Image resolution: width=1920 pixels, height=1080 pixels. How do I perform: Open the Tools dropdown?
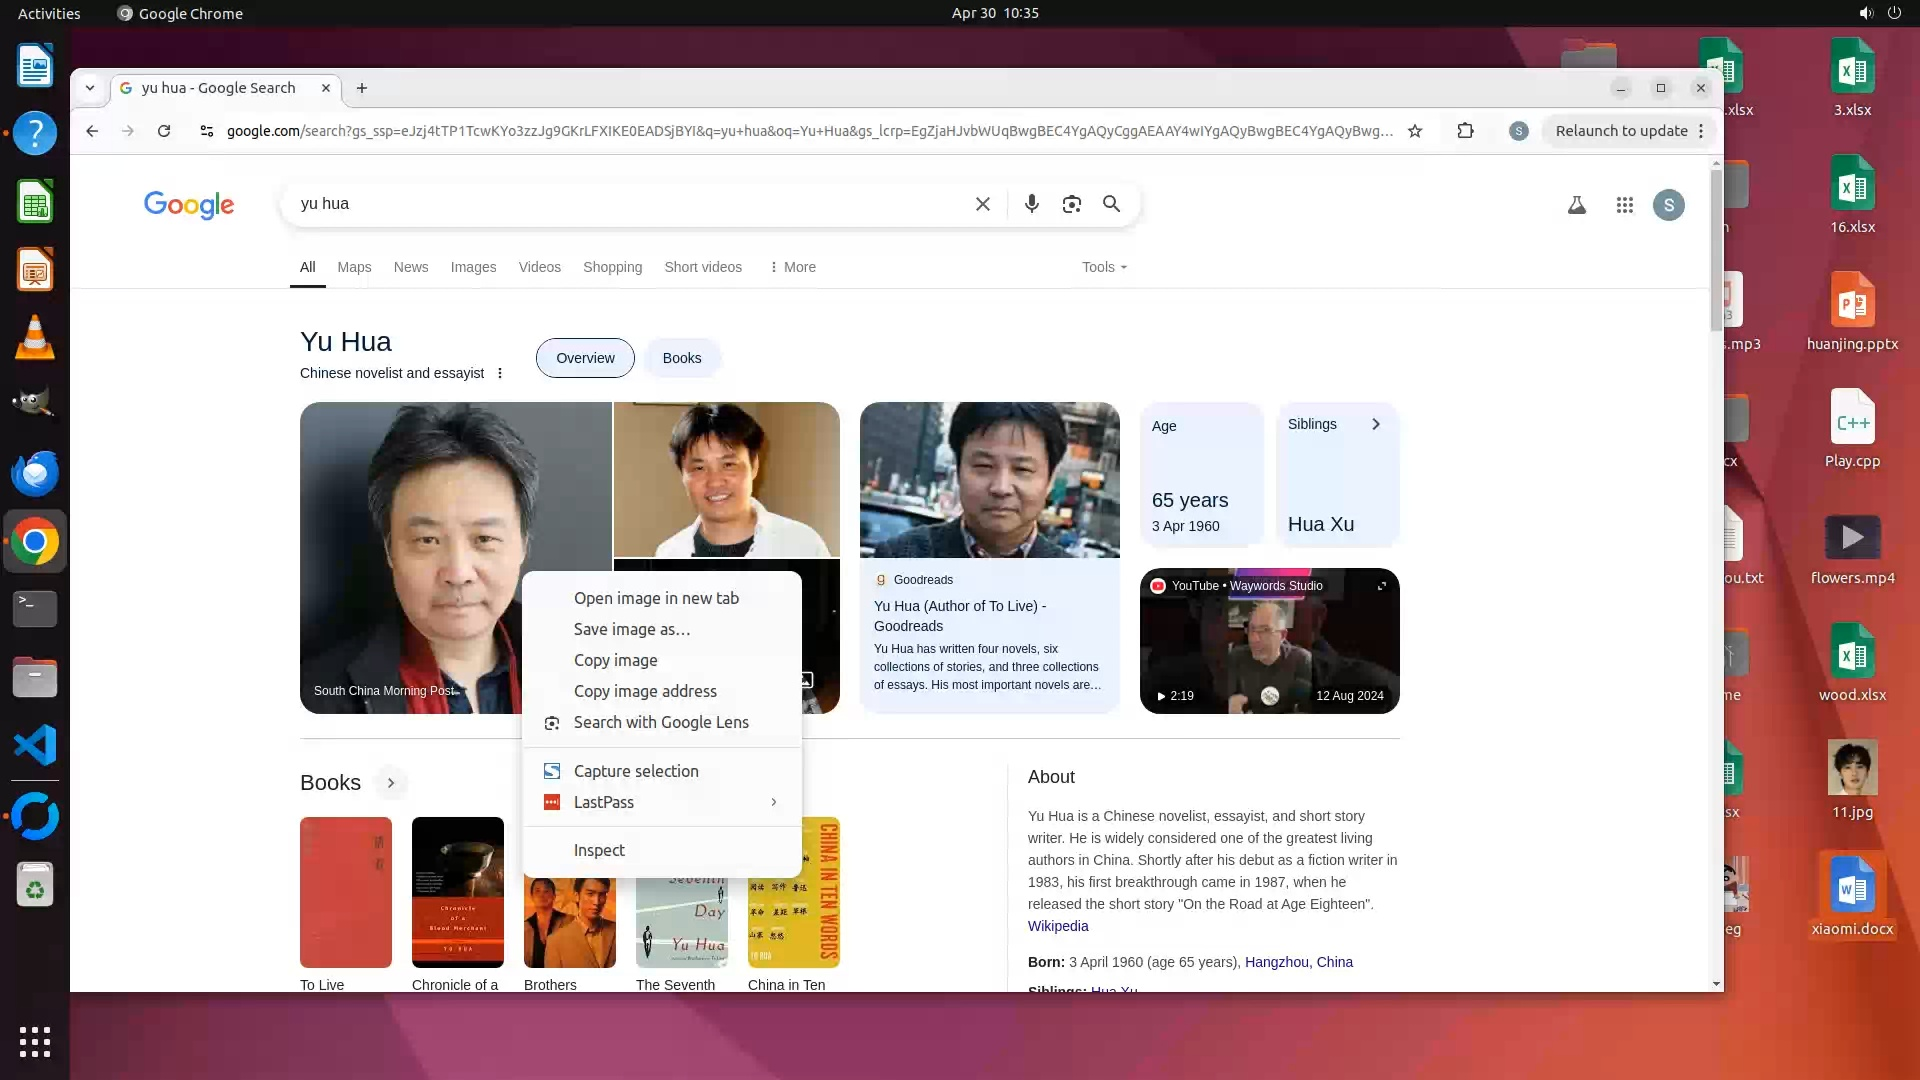click(1104, 267)
